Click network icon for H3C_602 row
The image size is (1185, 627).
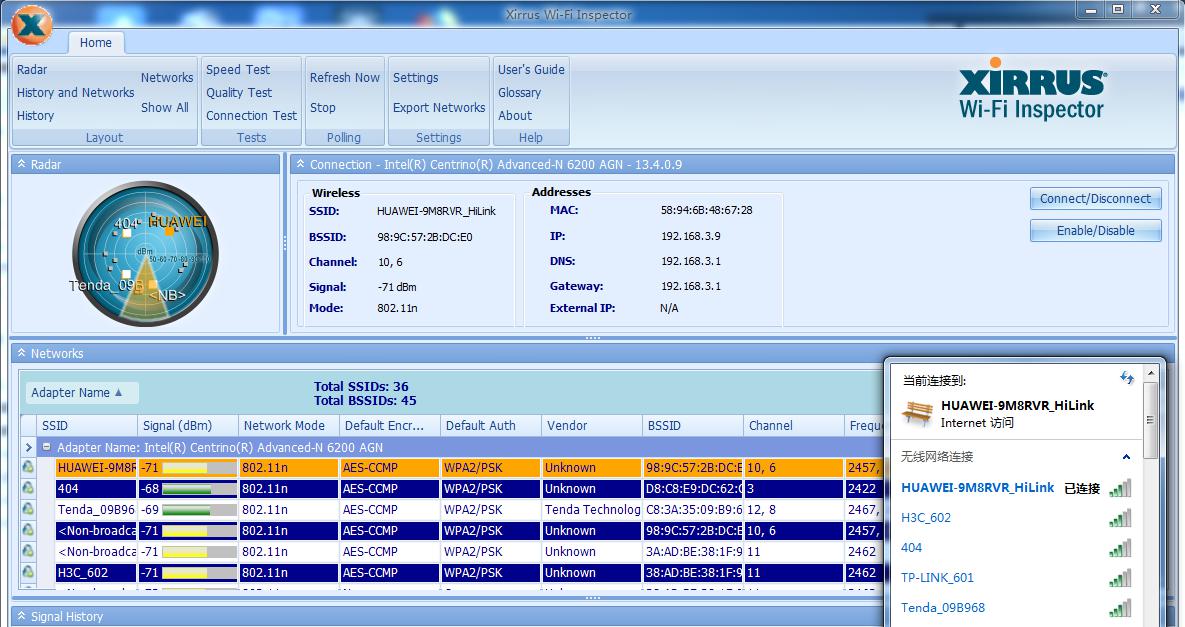click(x=28, y=573)
